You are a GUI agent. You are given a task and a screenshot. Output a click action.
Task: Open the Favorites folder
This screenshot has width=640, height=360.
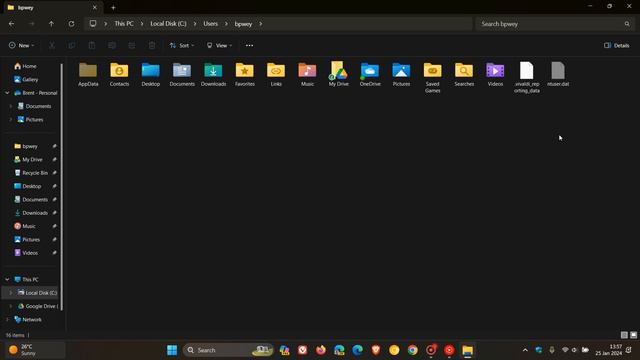click(x=245, y=75)
